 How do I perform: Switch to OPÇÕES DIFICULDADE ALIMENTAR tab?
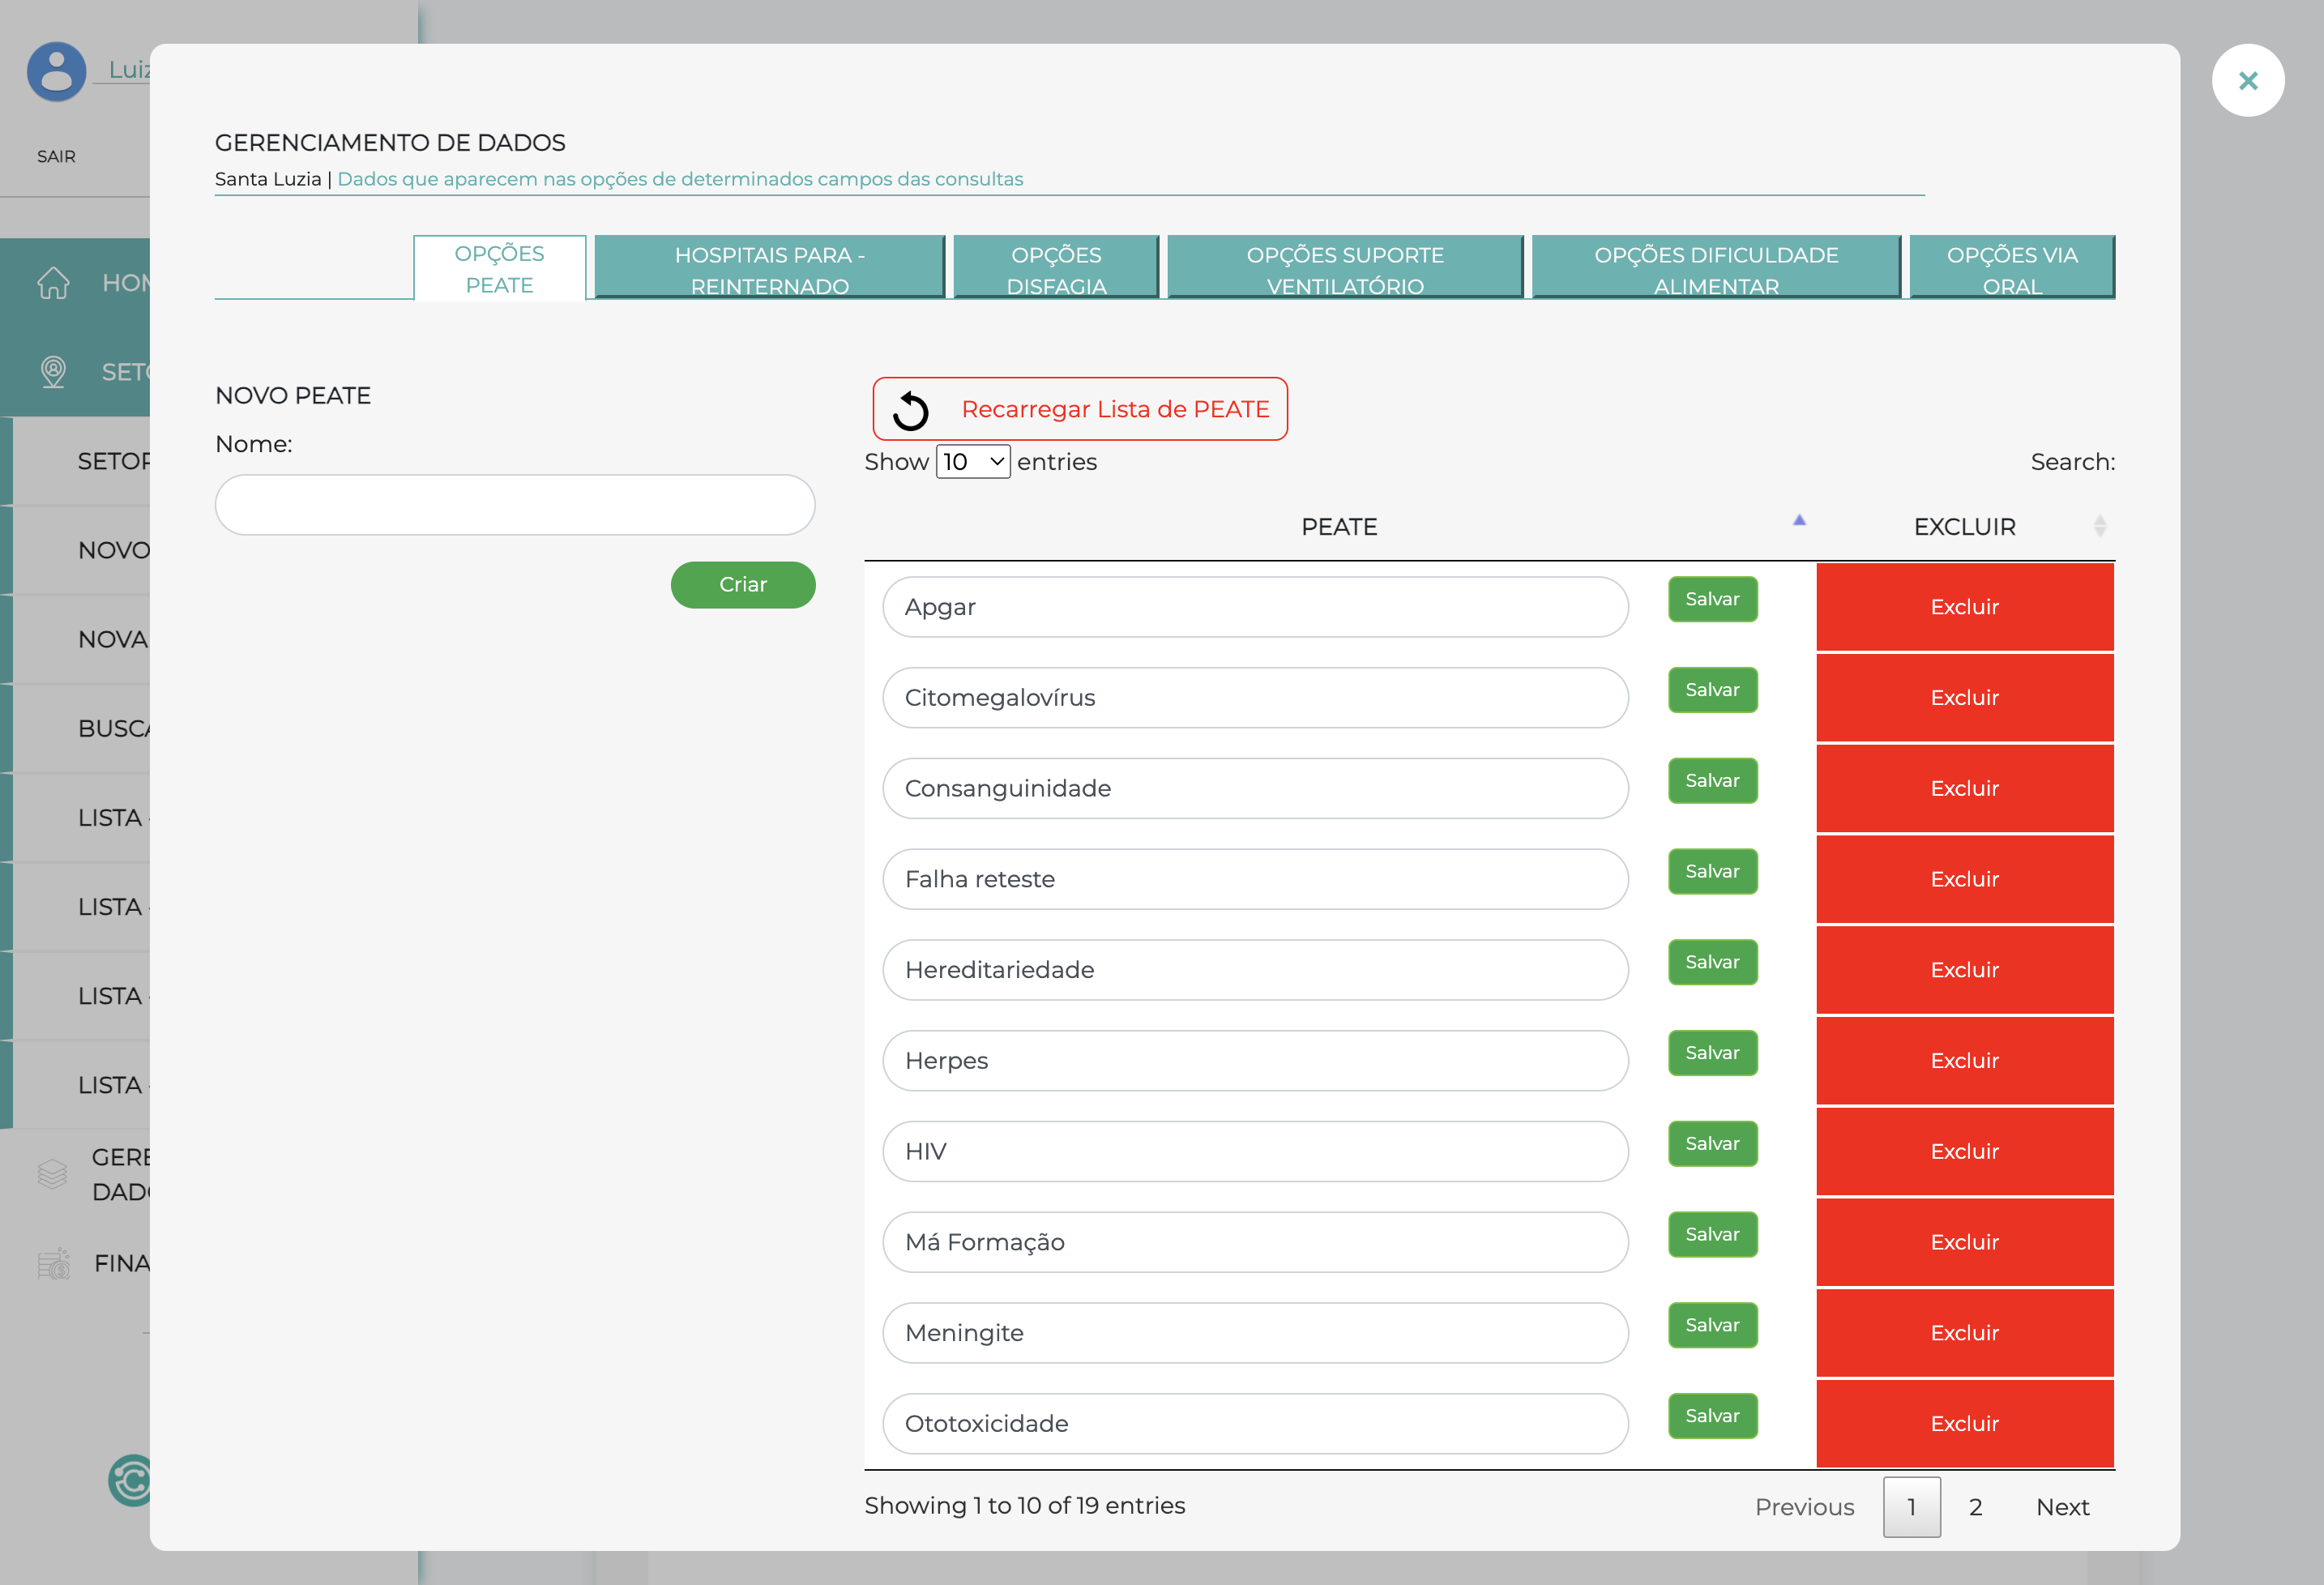coord(1715,268)
